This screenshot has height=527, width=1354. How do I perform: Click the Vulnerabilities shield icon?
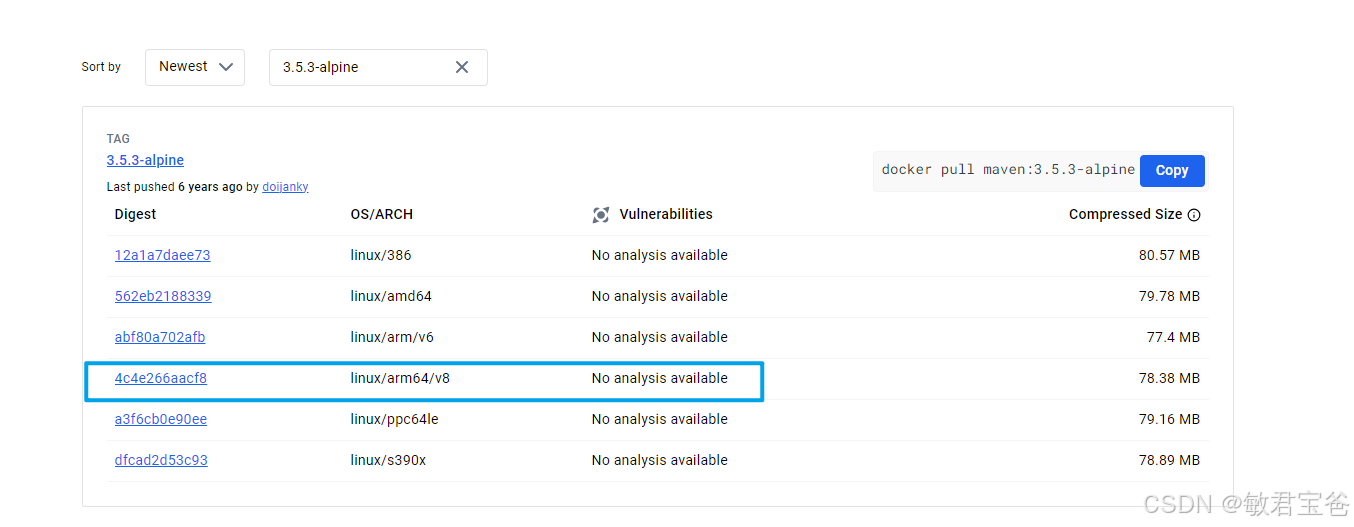pos(601,215)
